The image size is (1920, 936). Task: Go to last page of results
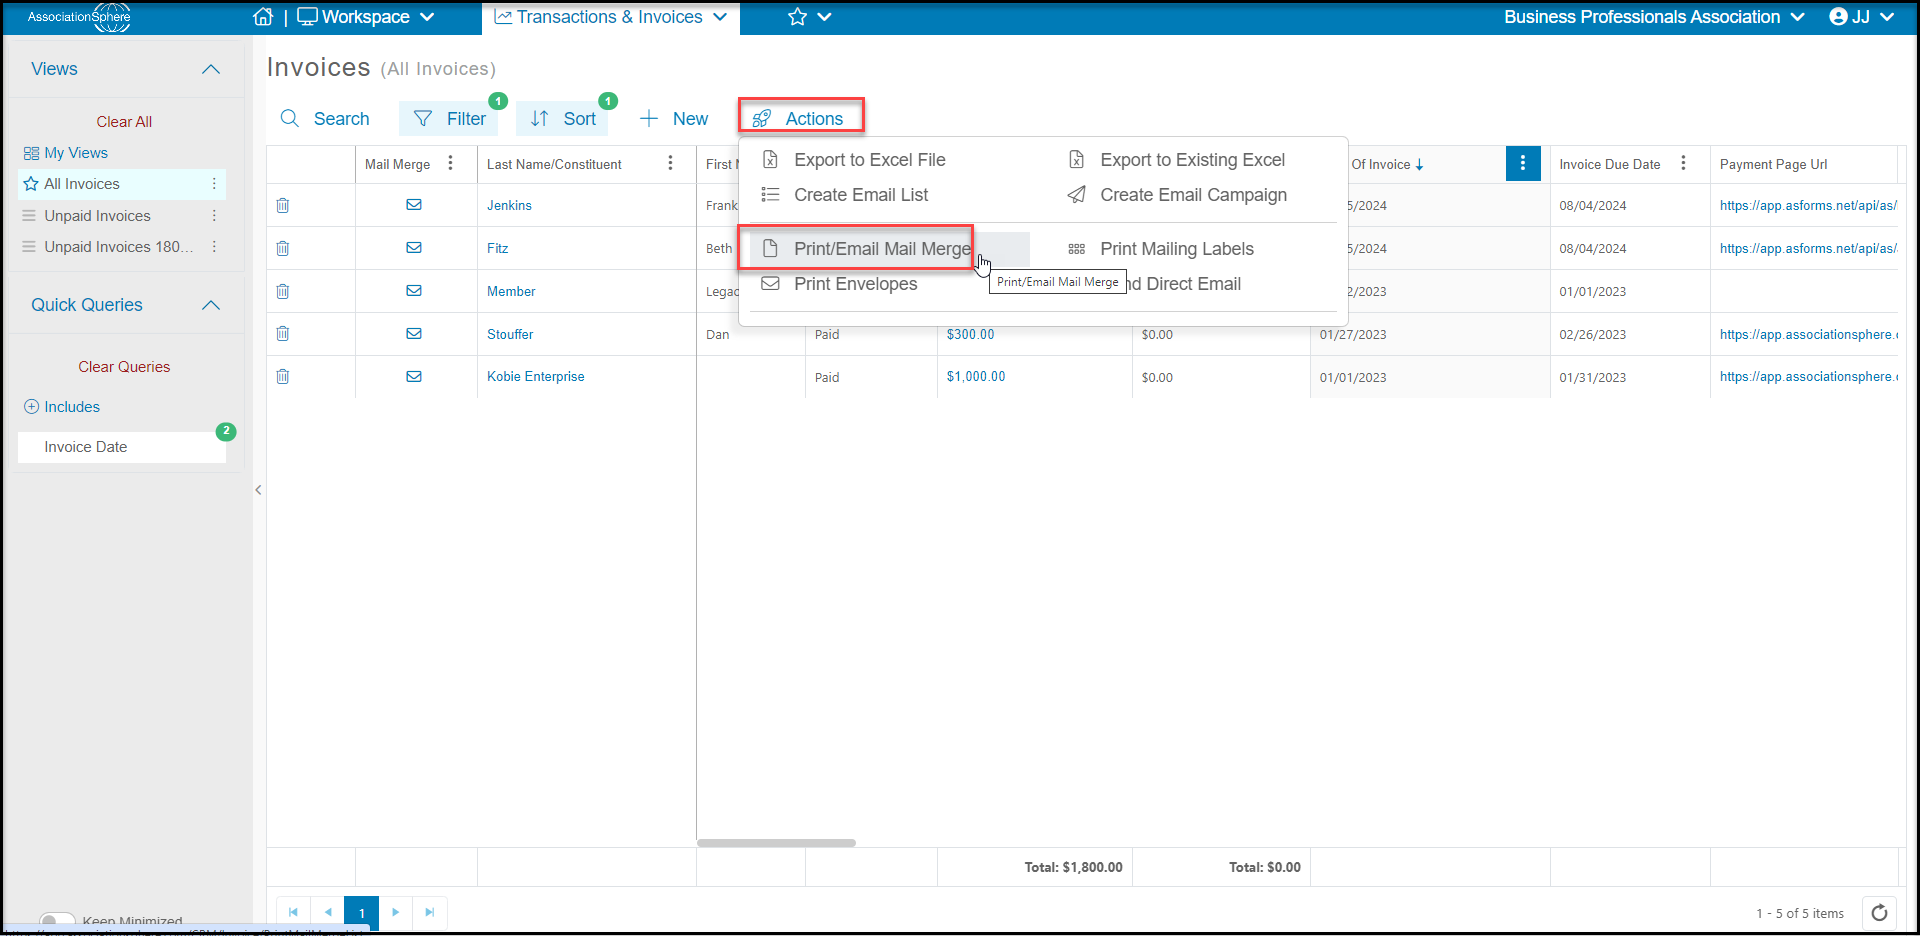click(430, 912)
